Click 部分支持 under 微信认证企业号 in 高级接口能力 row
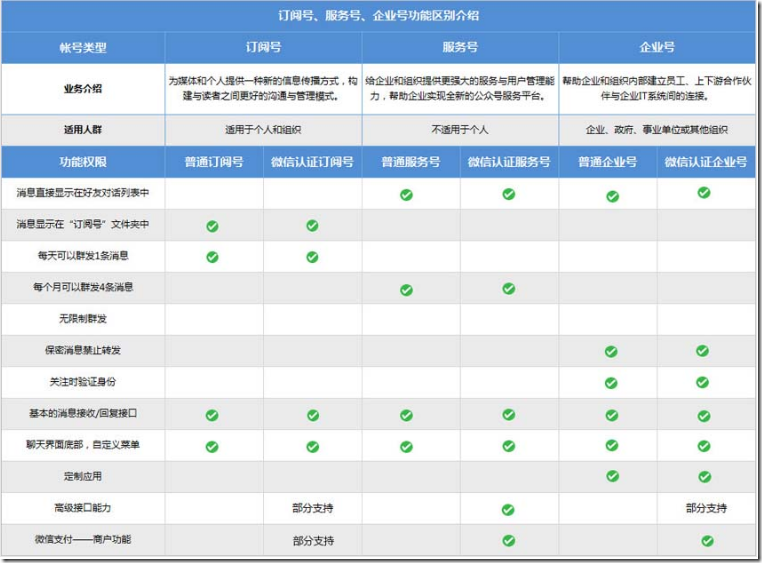Image resolution: width=762 pixels, height=563 pixels. (707, 509)
